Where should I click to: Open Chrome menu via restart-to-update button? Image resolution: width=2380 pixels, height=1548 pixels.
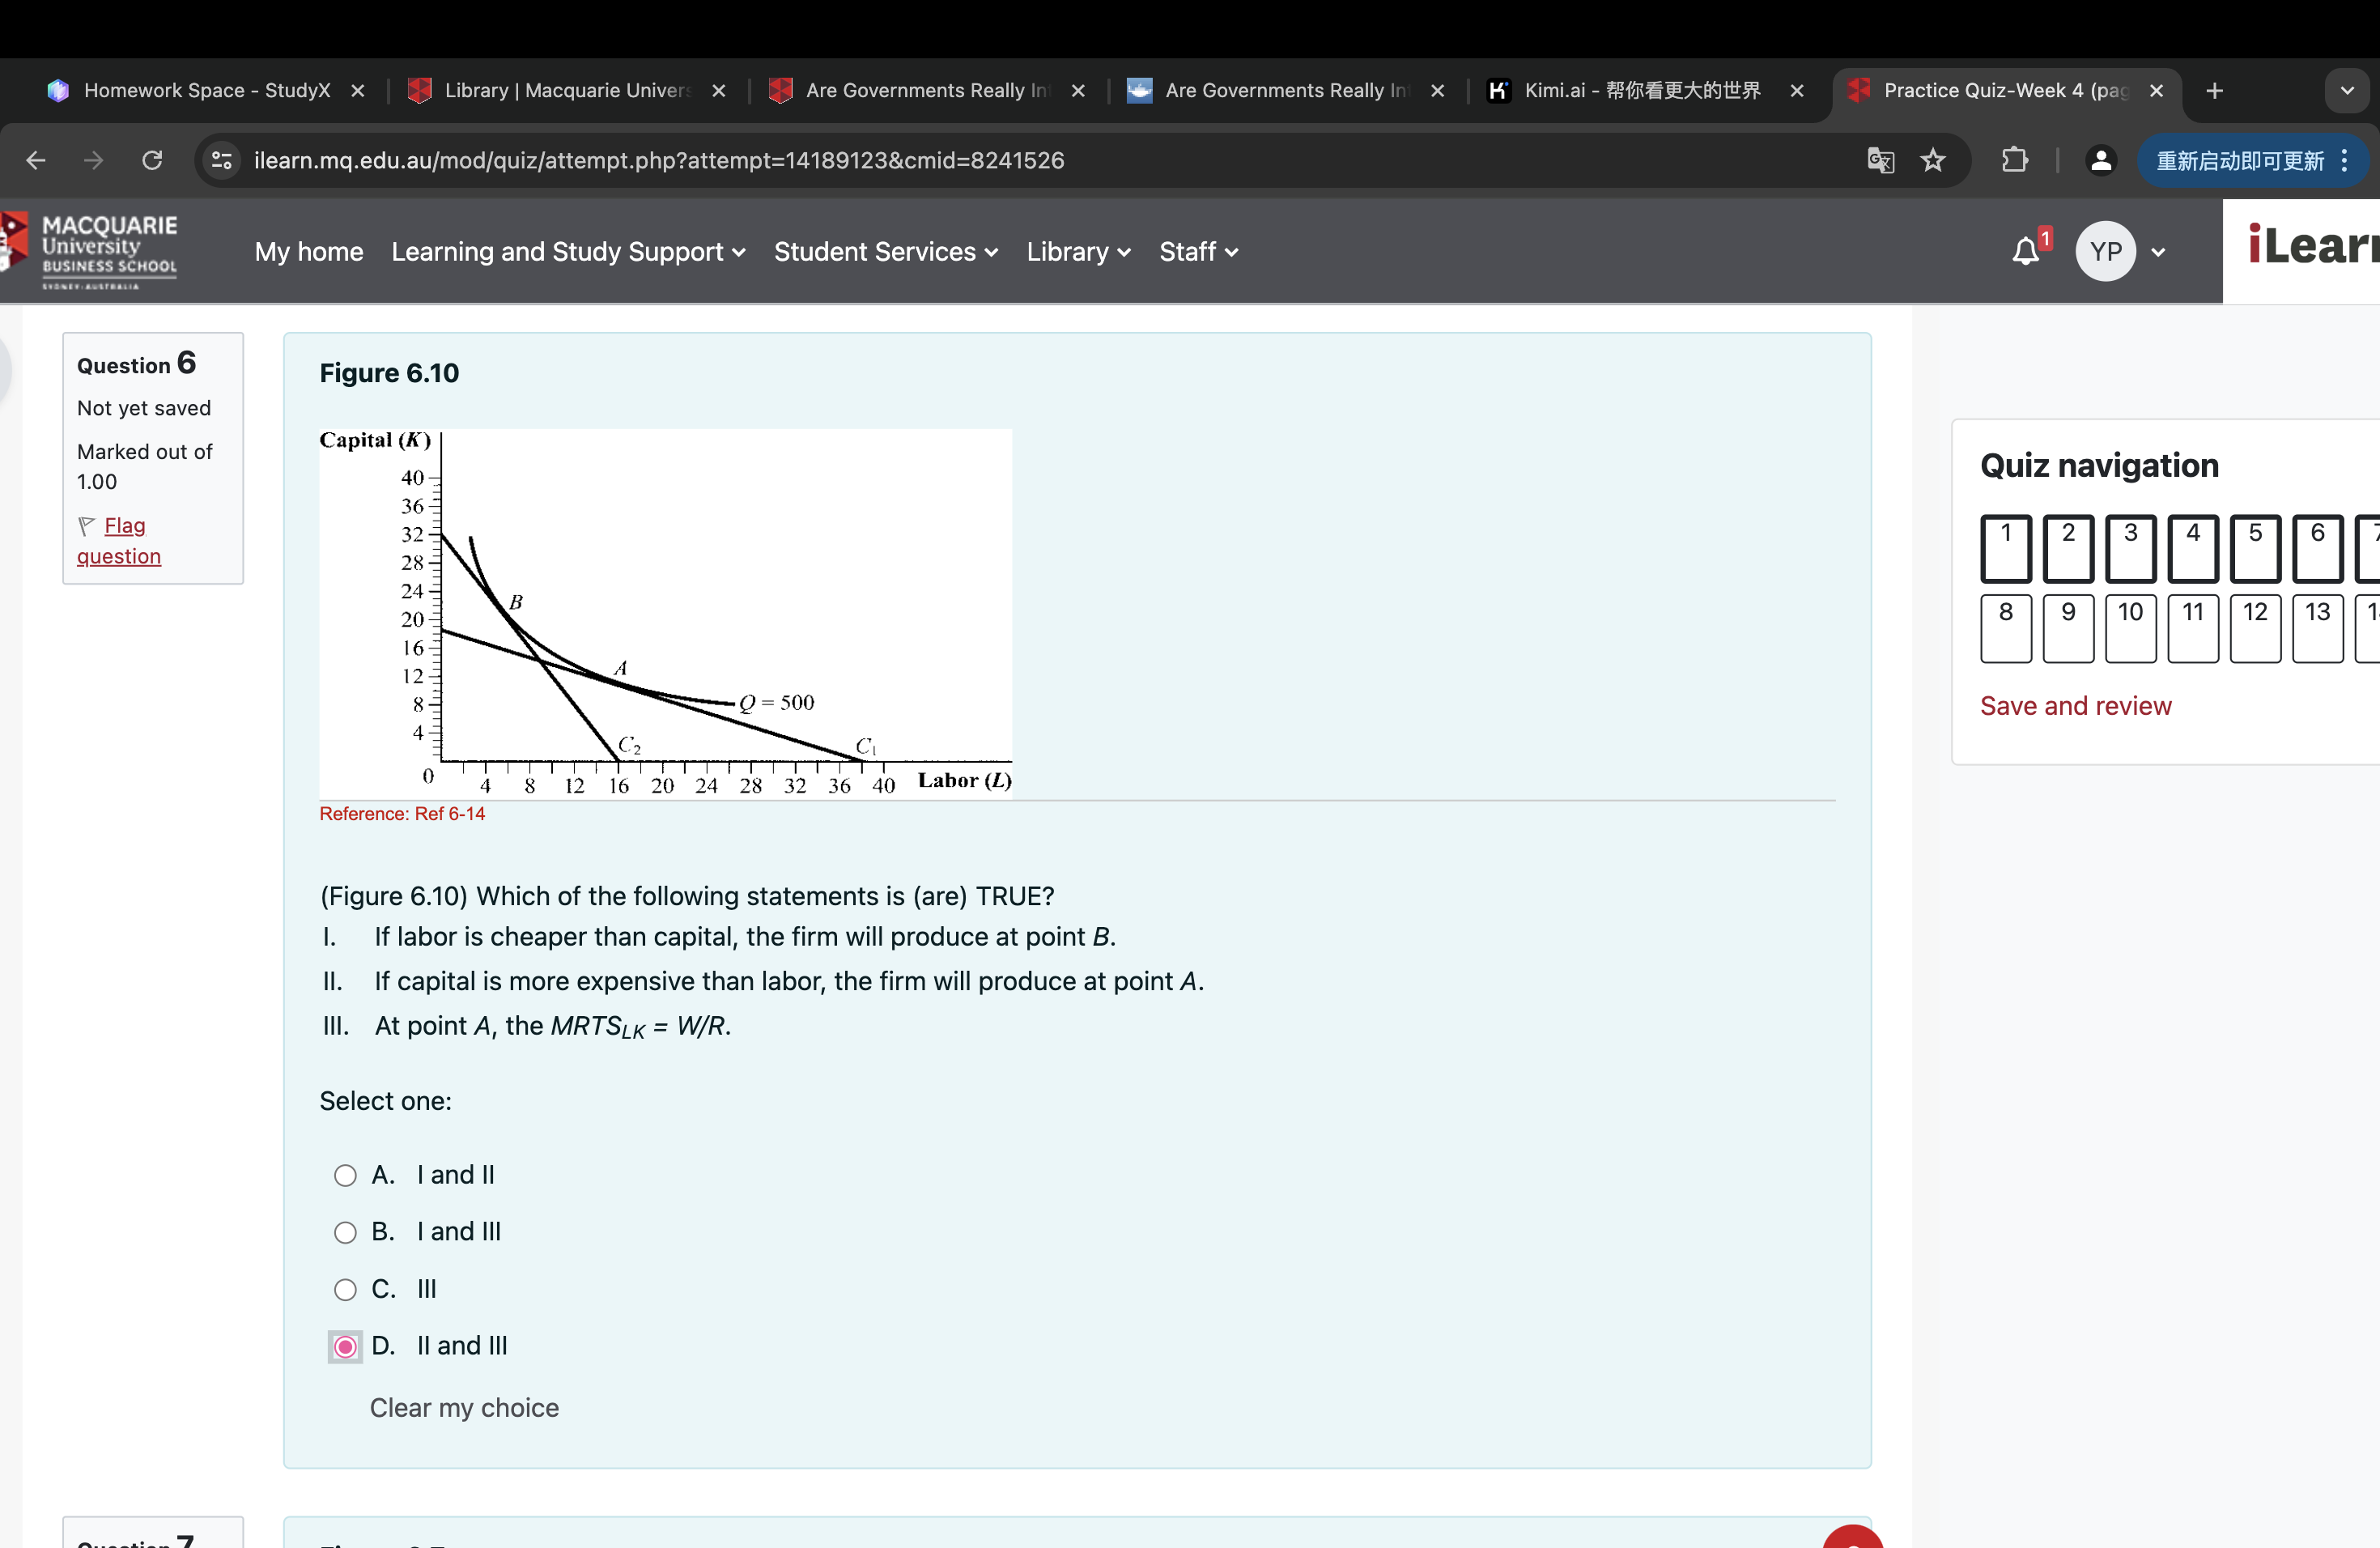tap(2253, 160)
